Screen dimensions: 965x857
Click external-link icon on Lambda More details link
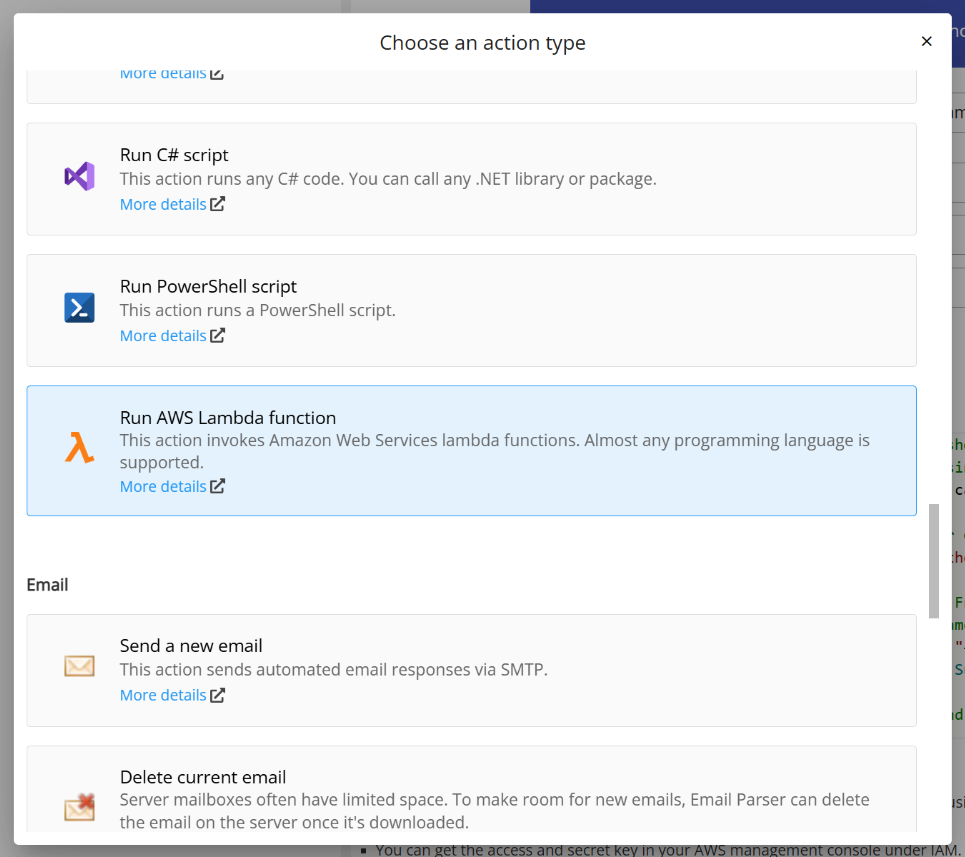coord(218,486)
